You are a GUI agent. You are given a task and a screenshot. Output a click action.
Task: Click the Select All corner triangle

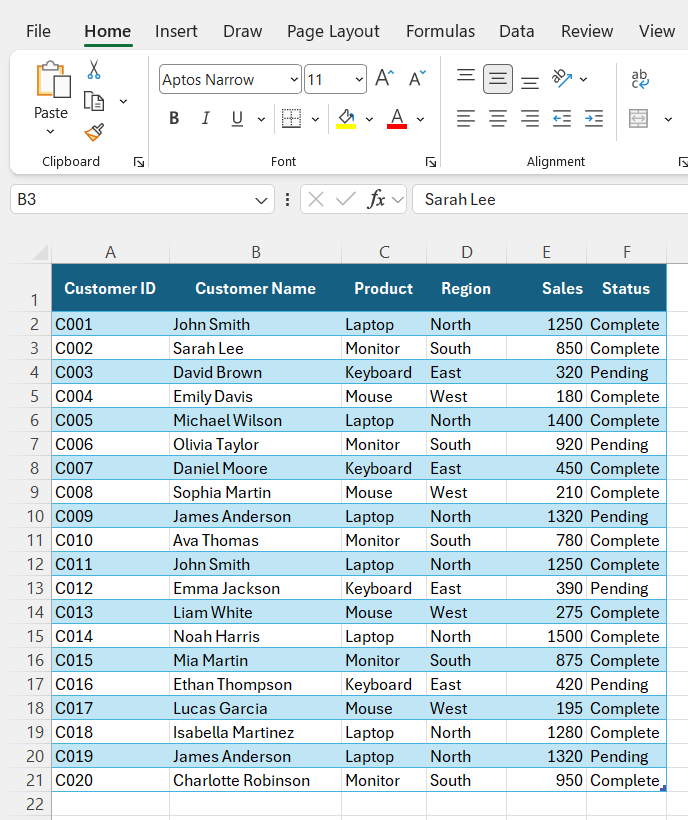41,253
